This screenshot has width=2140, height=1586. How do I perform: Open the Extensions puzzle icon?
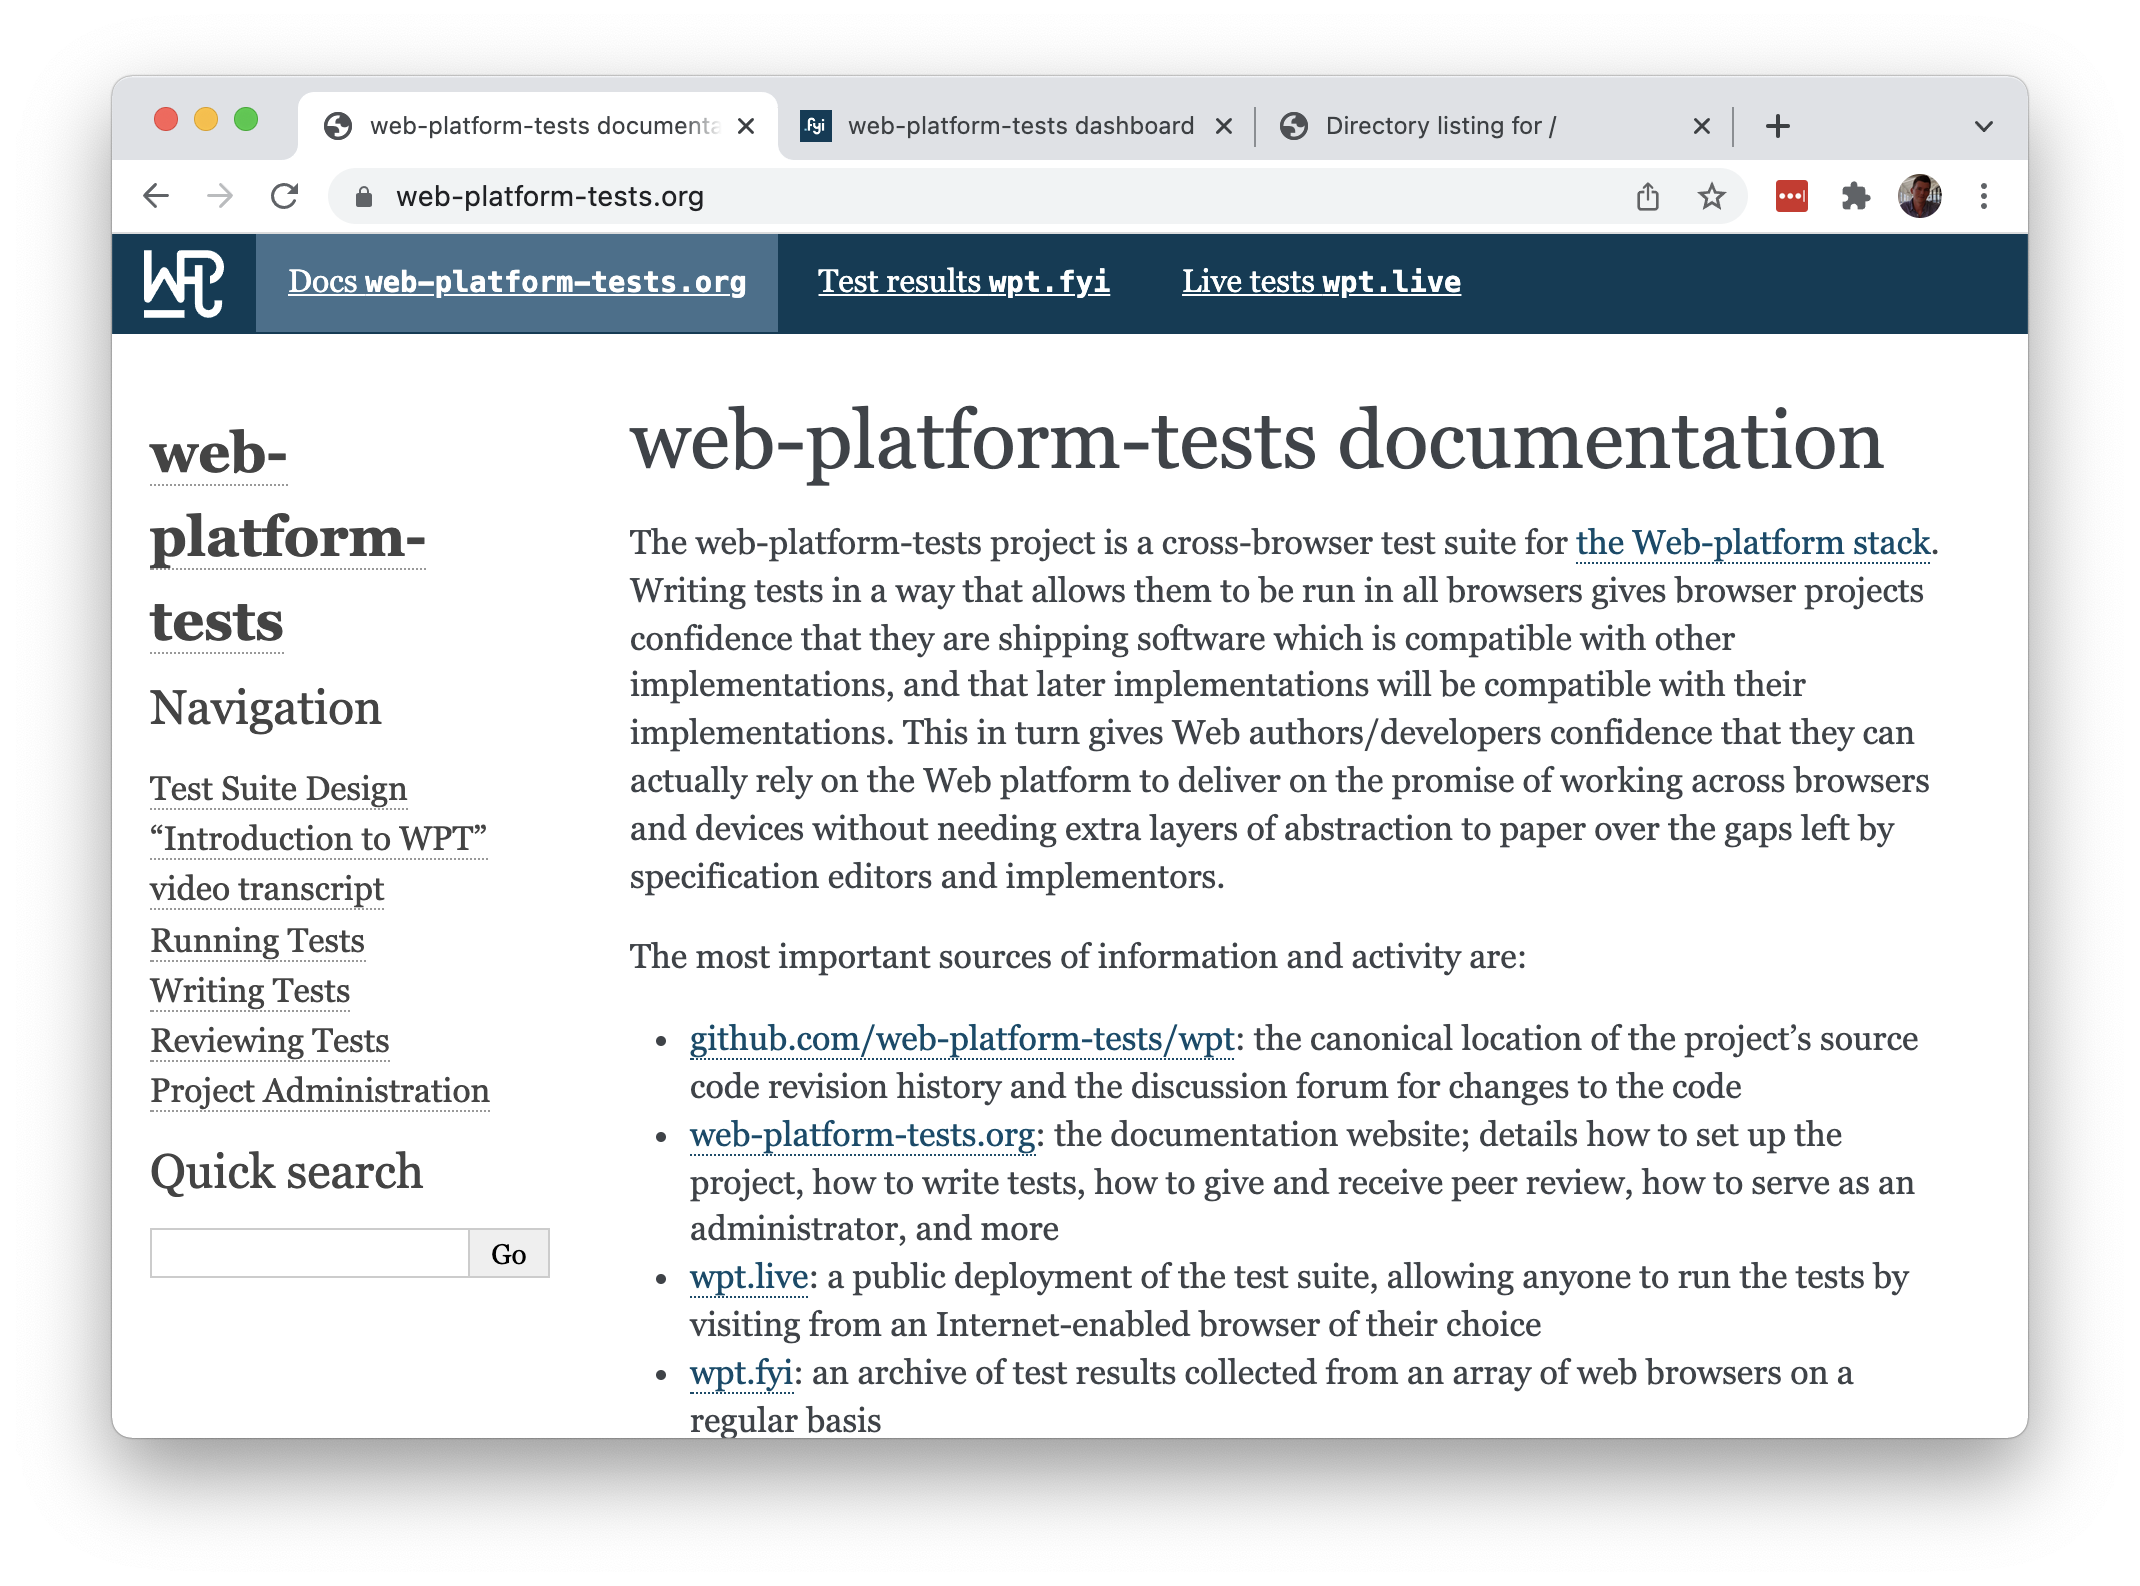pyautogui.click(x=1855, y=196)
